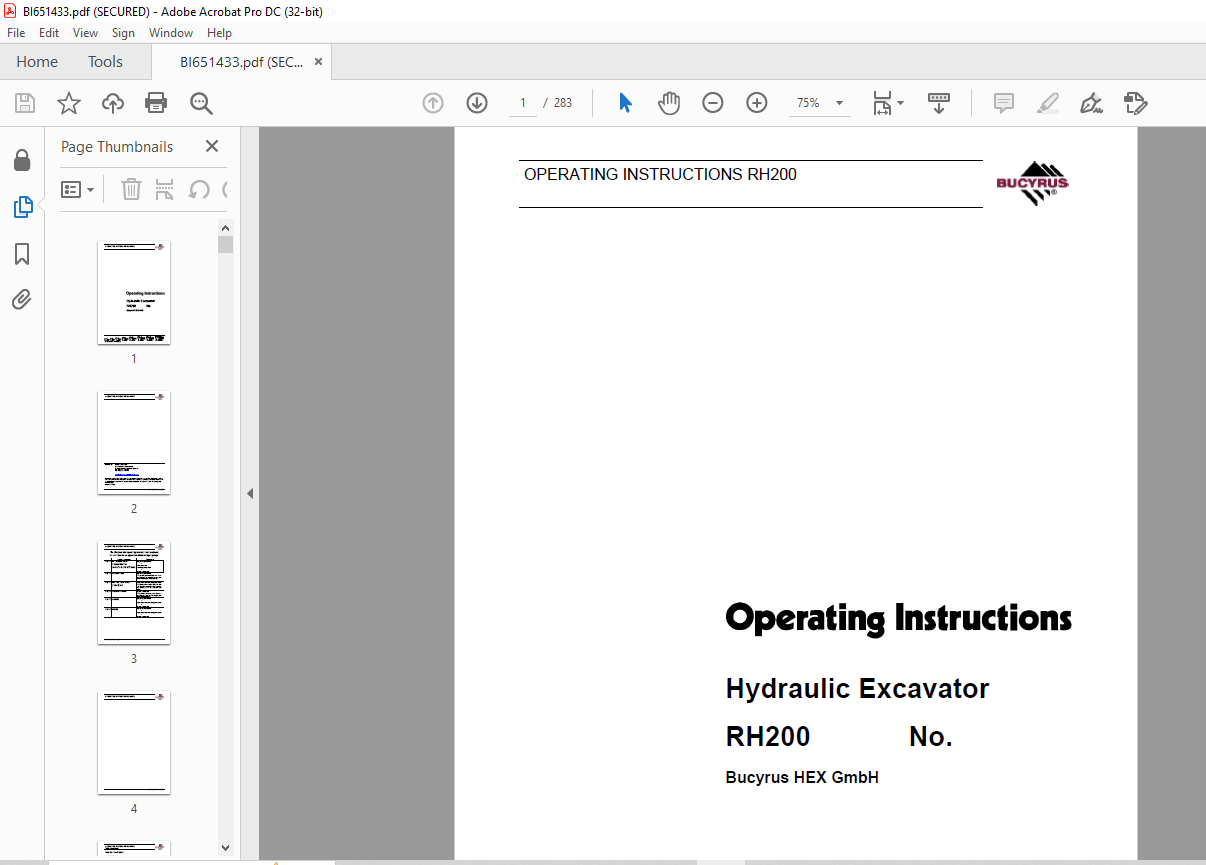
Task: Collapse the navigation pane arrow
Action: click(x=250, y=494)
